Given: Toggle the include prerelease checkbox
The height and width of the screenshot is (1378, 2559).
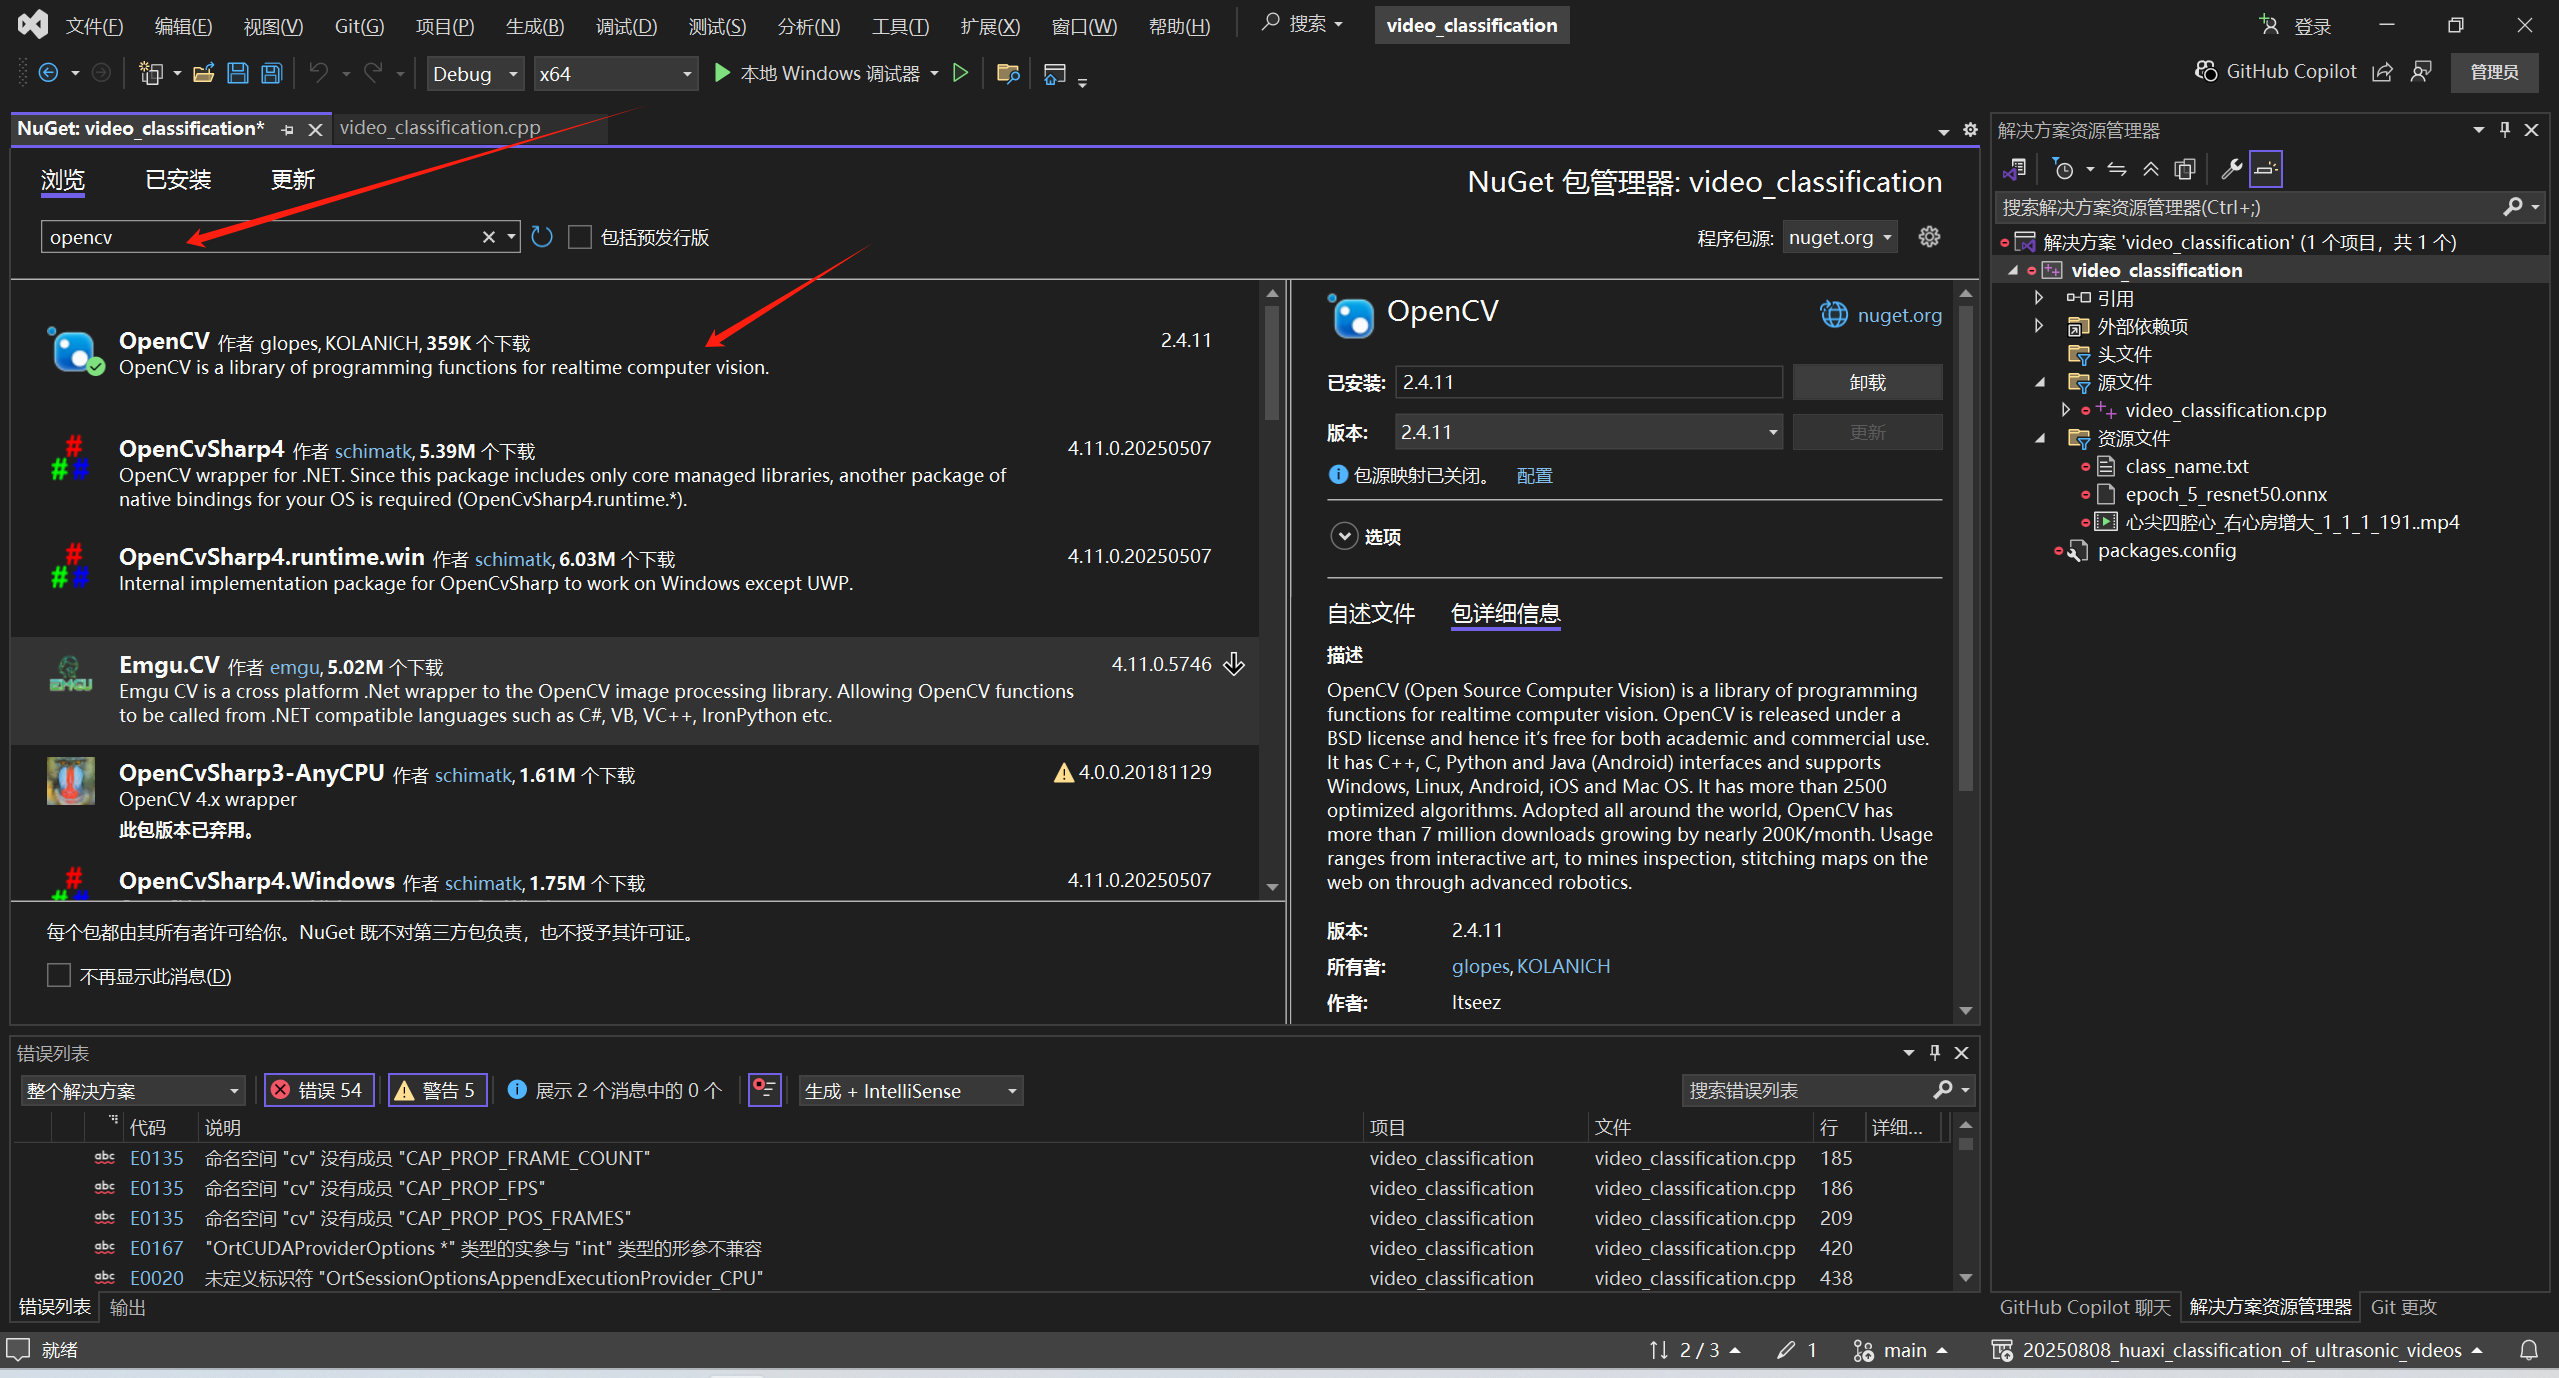Looking at the screenshot, I should (580, 237).
